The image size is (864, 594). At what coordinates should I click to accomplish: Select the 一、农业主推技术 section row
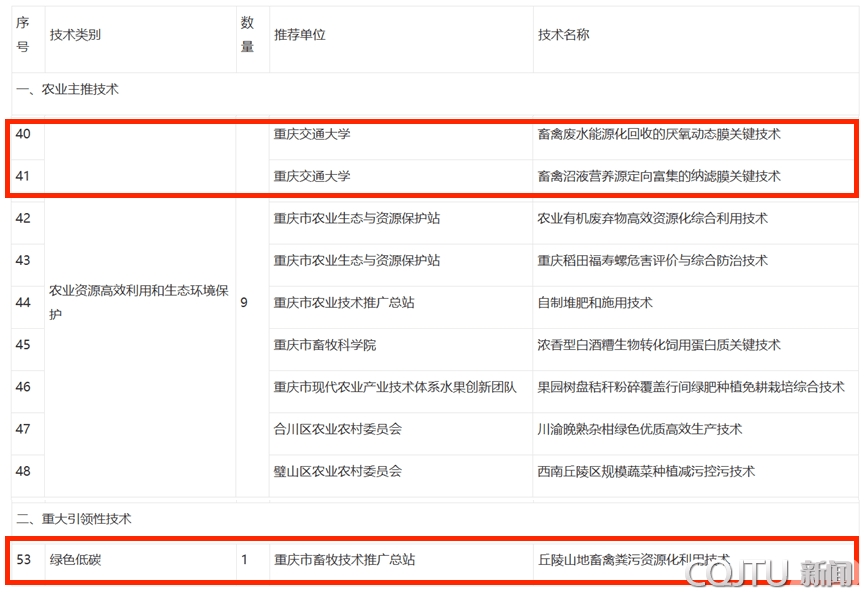tap(67, 89)
